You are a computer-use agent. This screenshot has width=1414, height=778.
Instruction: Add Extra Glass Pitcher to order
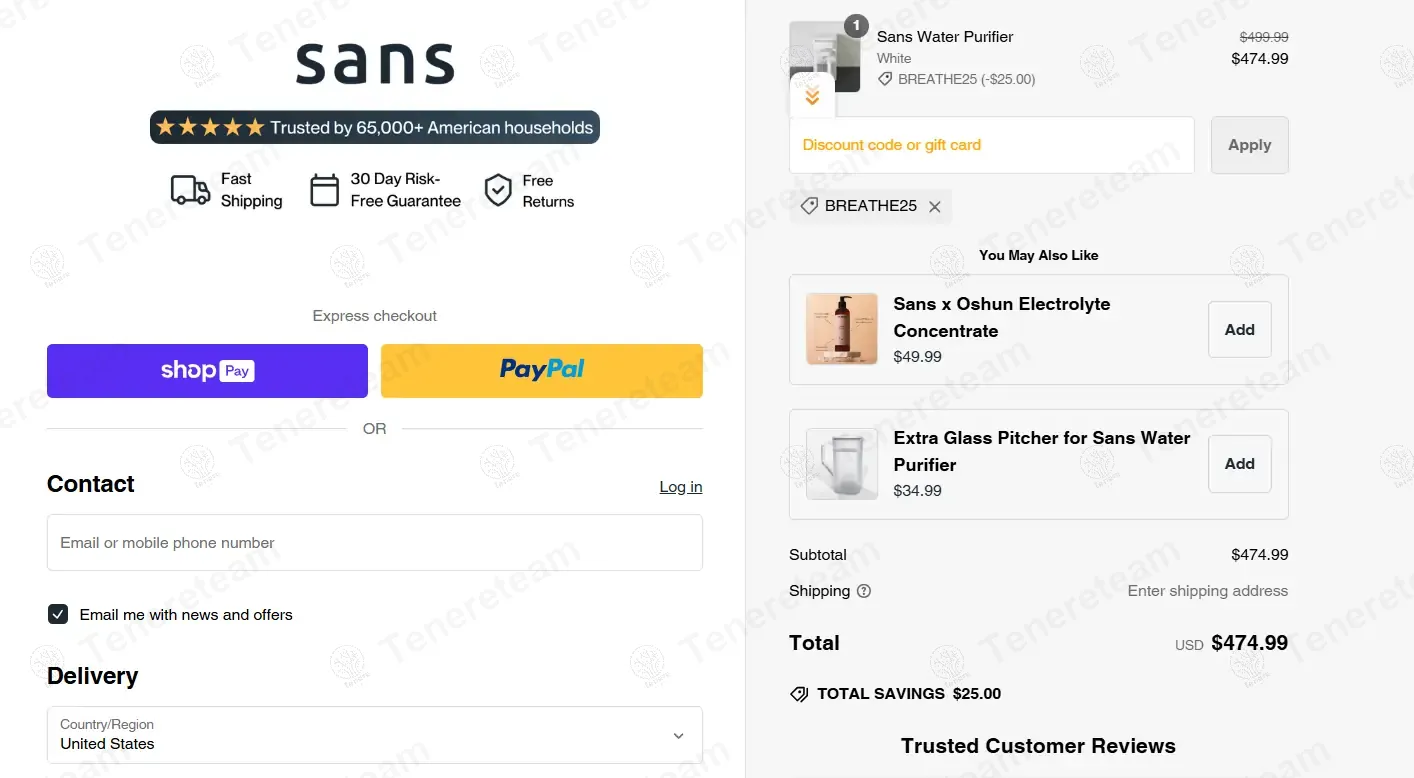pos(1239,464)
